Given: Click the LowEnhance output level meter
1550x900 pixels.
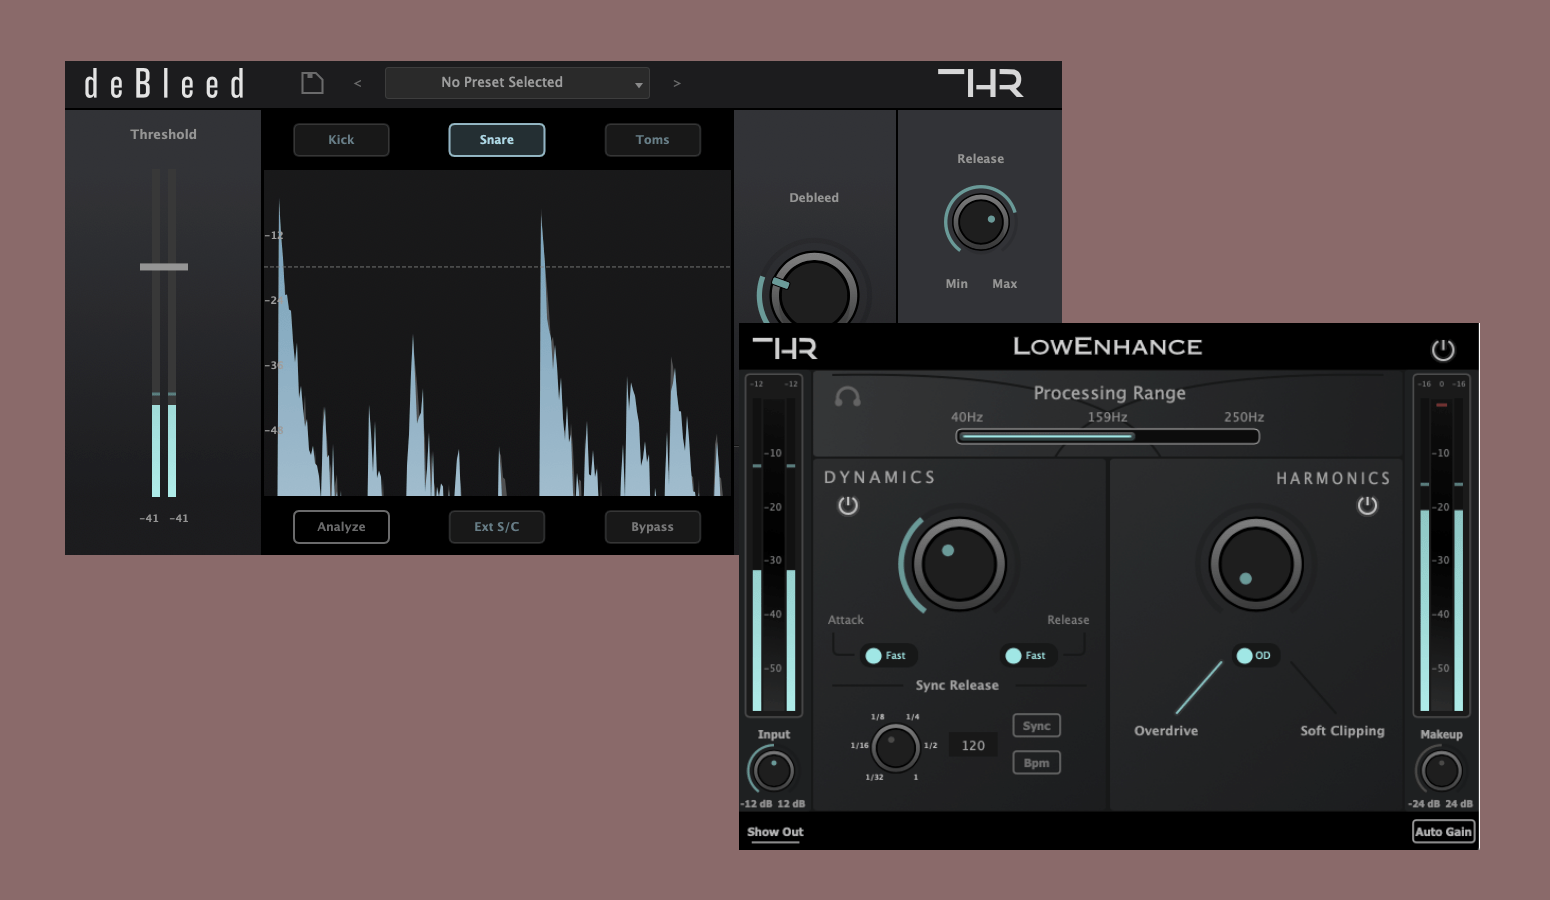Looking at the screenshot, I should pos(1441,546).
